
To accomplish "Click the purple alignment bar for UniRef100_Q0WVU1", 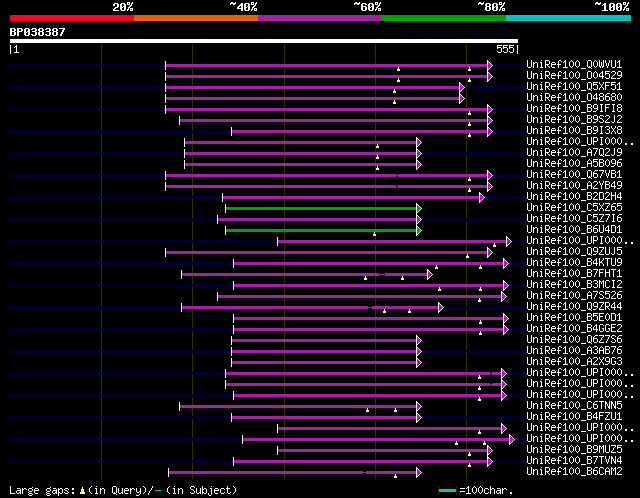I will tap(327, 65).
